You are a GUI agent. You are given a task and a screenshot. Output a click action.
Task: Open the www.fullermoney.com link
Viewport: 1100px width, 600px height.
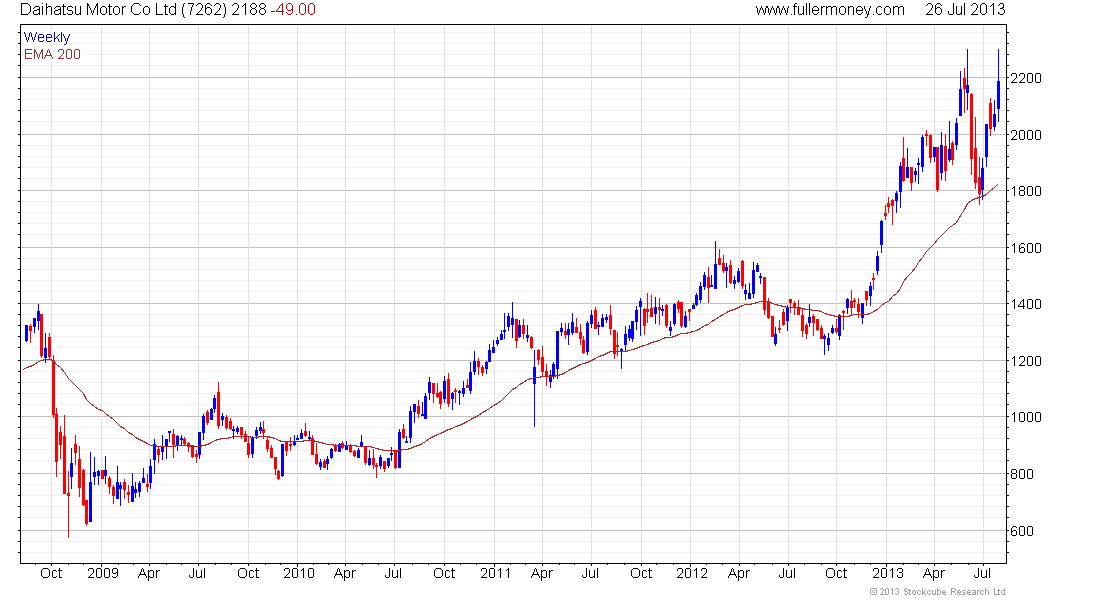(829, 10)
